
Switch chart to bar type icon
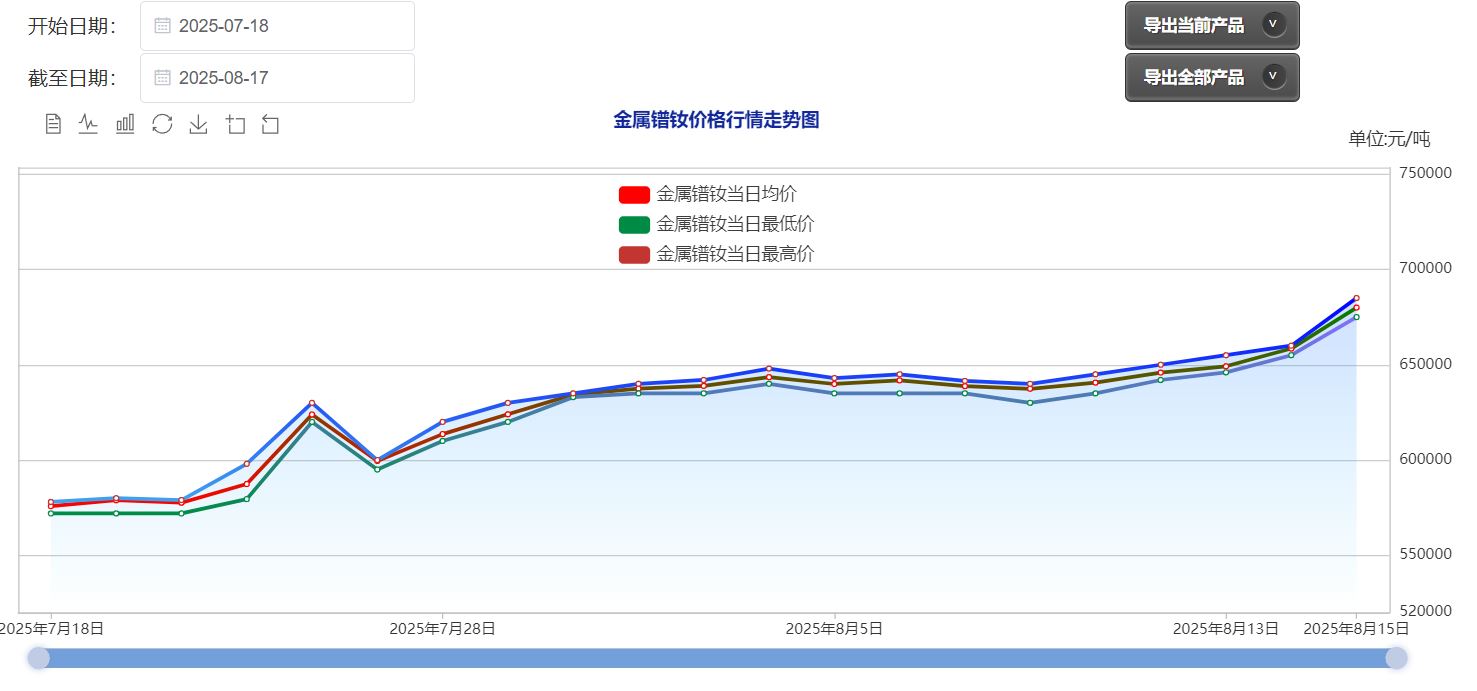(125, 124)
